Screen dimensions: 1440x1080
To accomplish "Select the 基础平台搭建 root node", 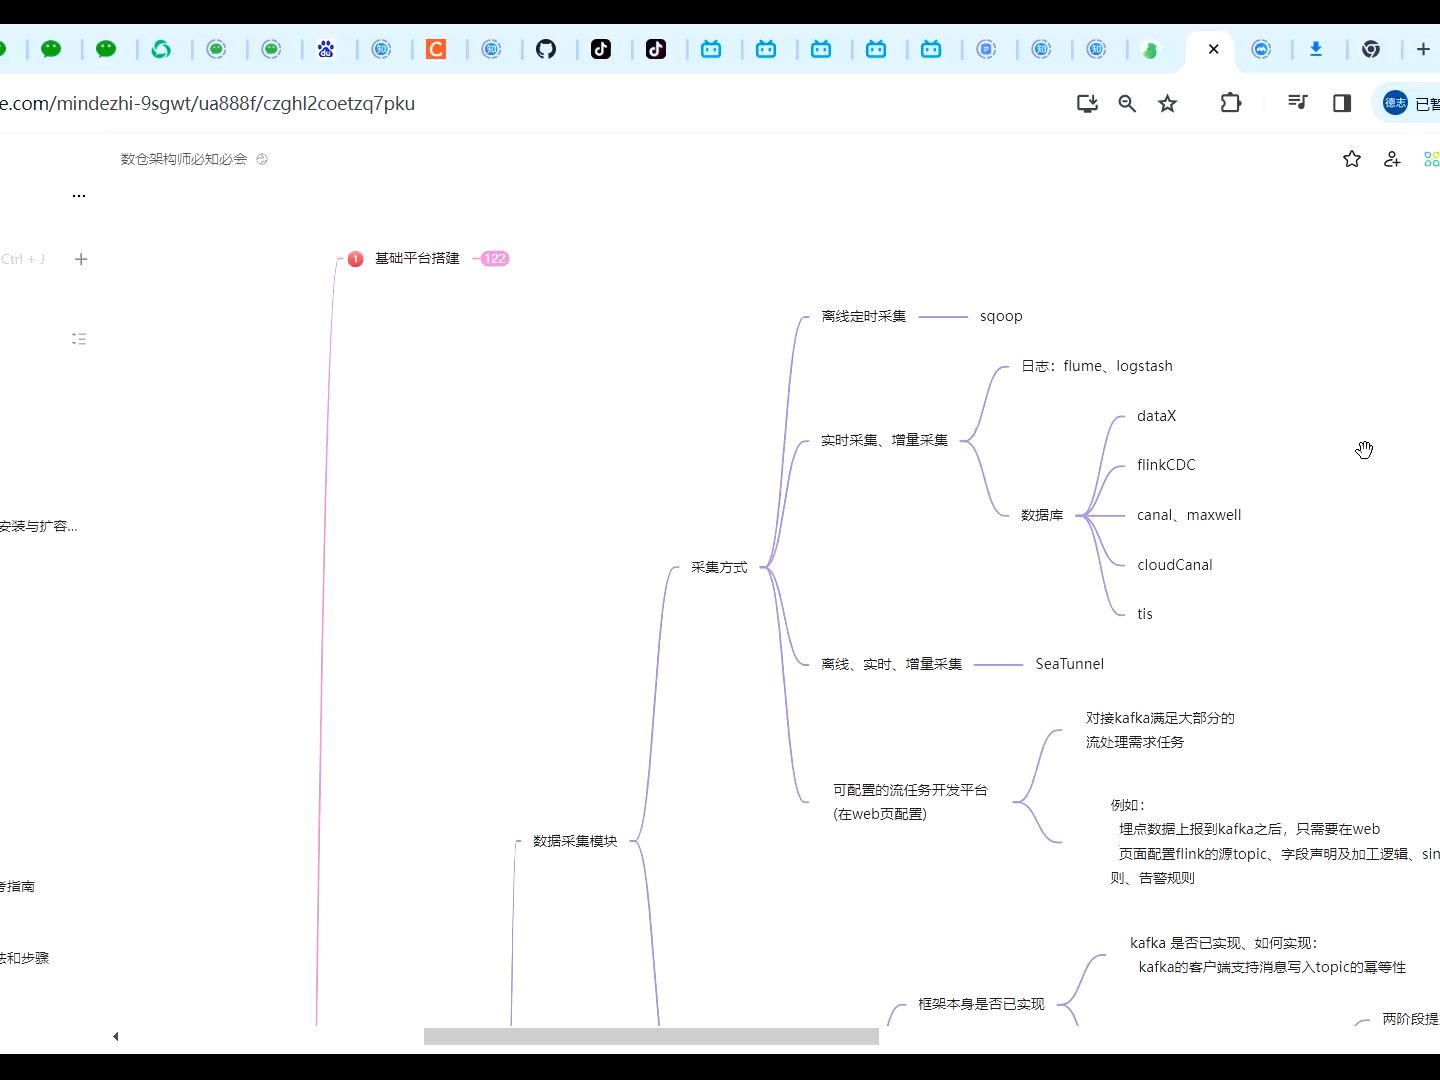I will (417, 258).
